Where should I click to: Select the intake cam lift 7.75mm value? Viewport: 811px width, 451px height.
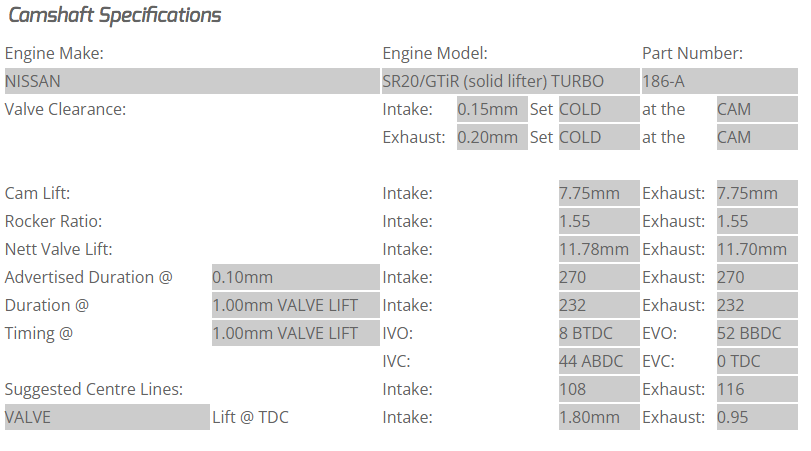tap(598, 193)
